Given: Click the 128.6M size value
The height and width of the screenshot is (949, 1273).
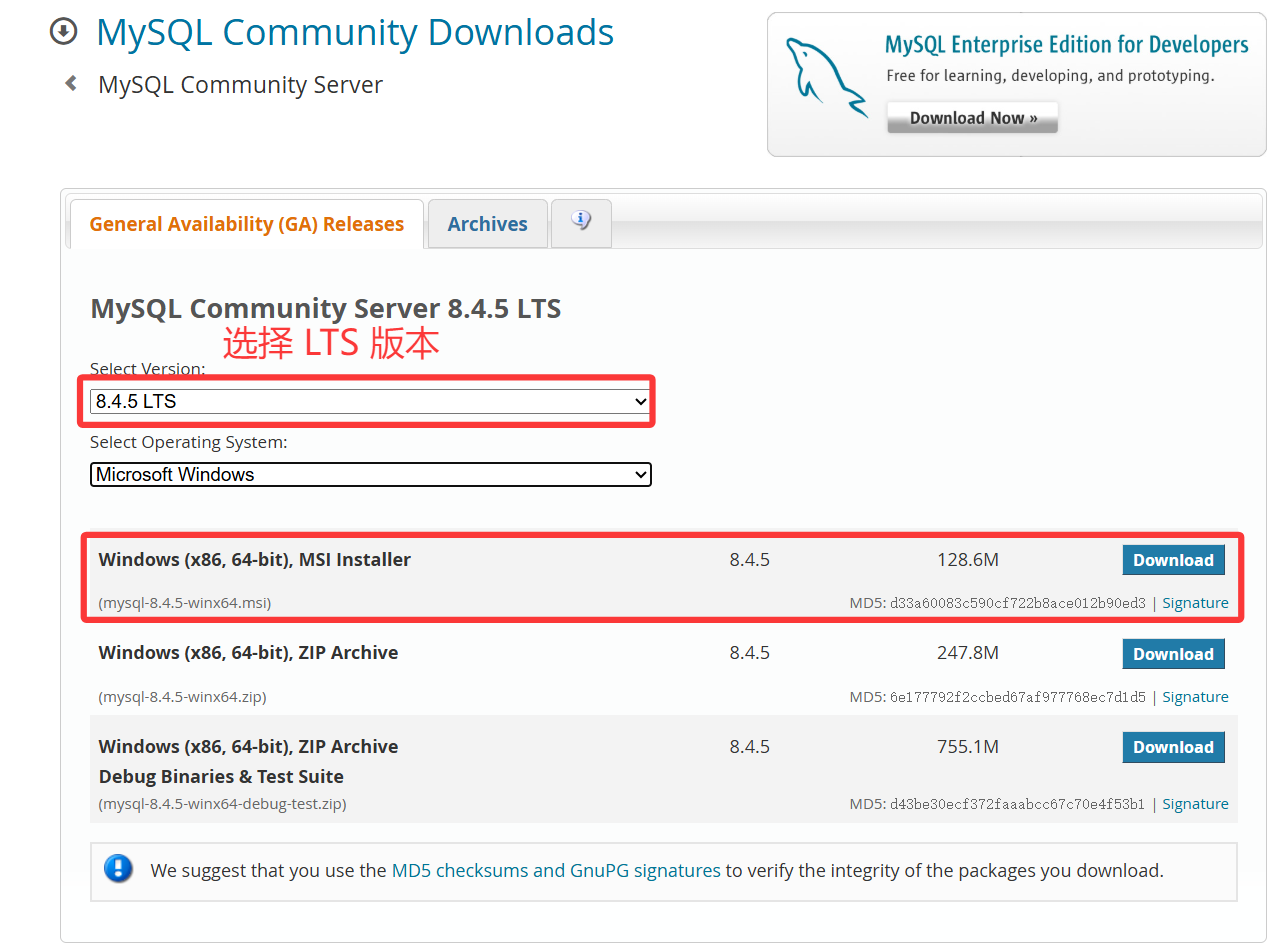Looking at the screenshot, I should [x=968, y=560].
